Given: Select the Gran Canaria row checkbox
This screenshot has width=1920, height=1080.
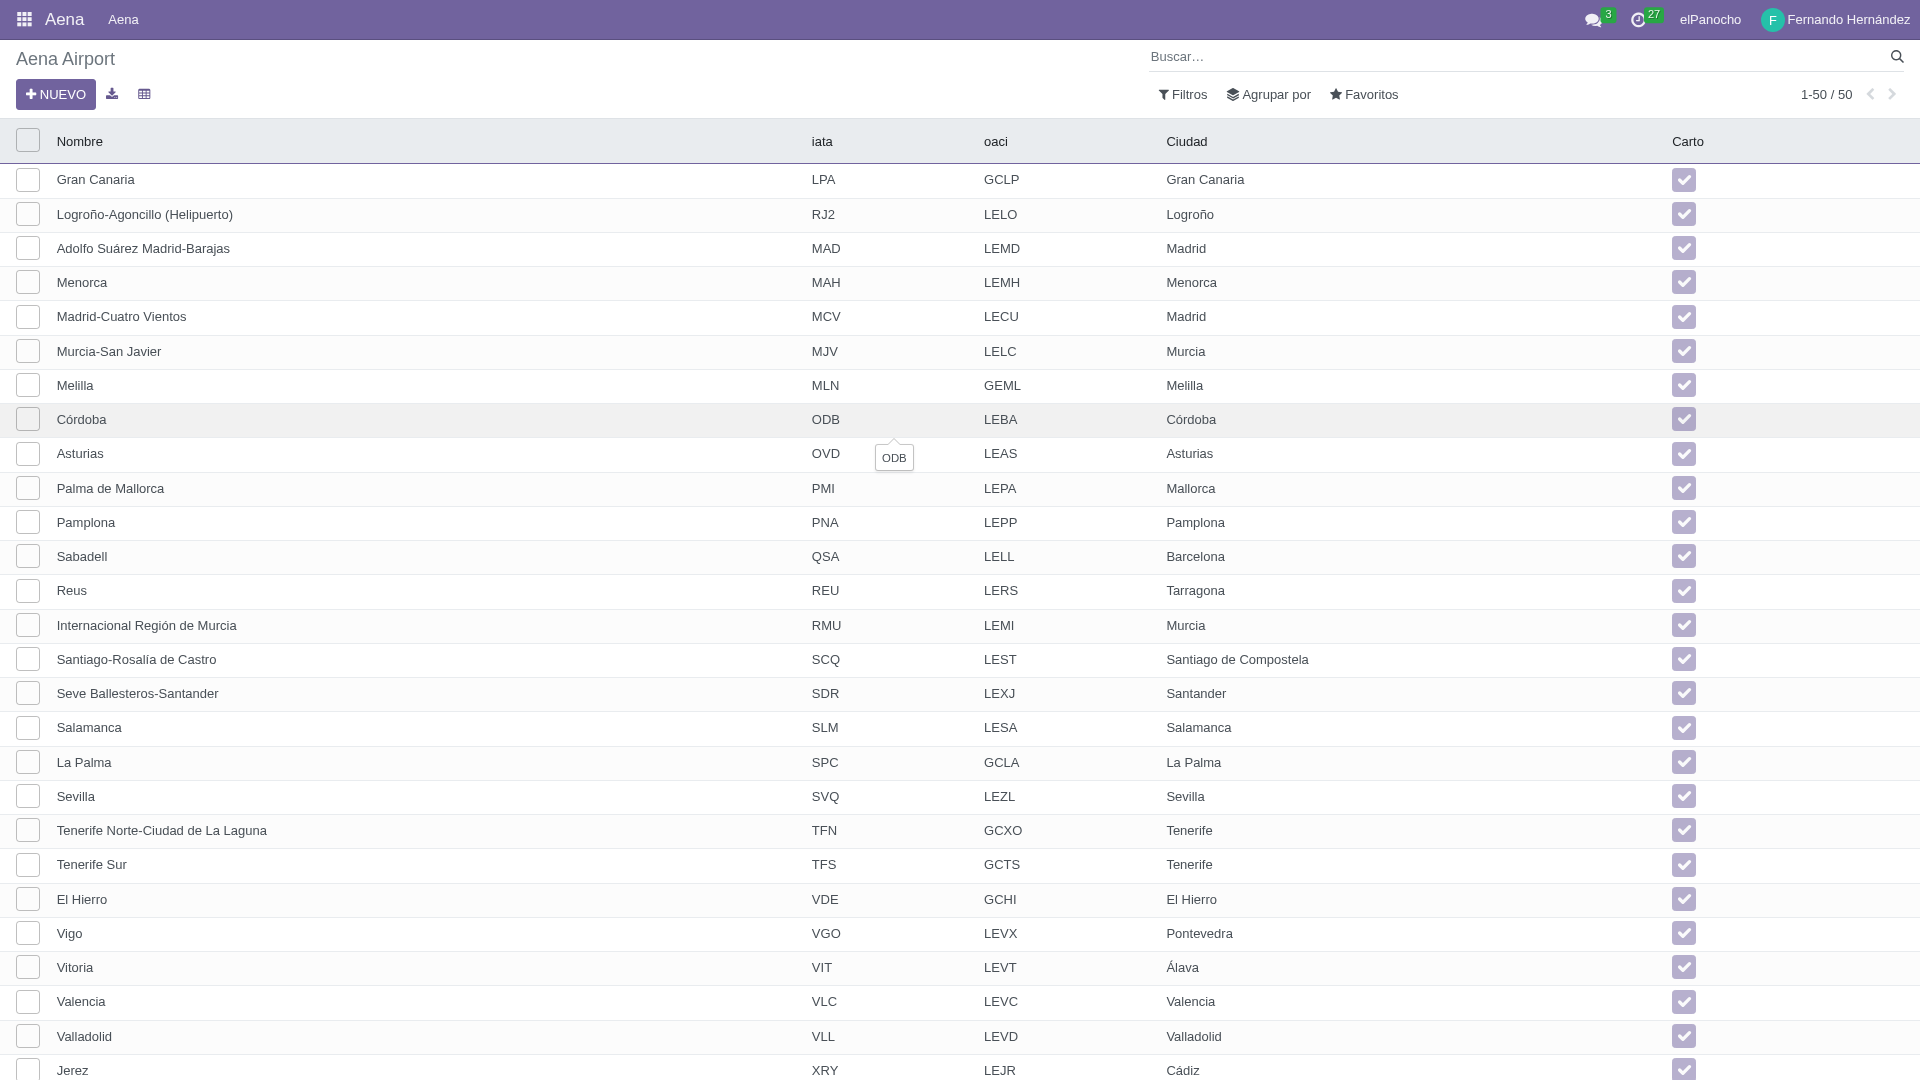Looking at the screenshot, I should pos(28,179).
